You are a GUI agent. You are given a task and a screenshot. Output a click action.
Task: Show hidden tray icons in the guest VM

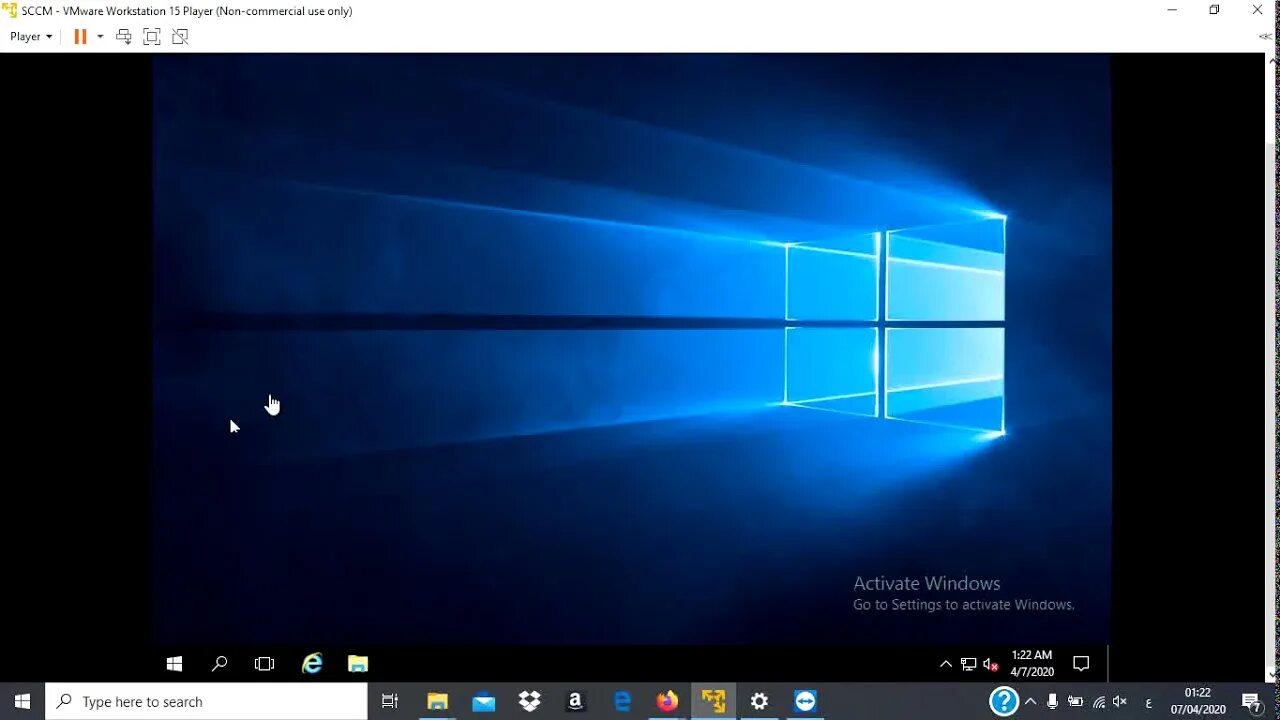(946, 663)
